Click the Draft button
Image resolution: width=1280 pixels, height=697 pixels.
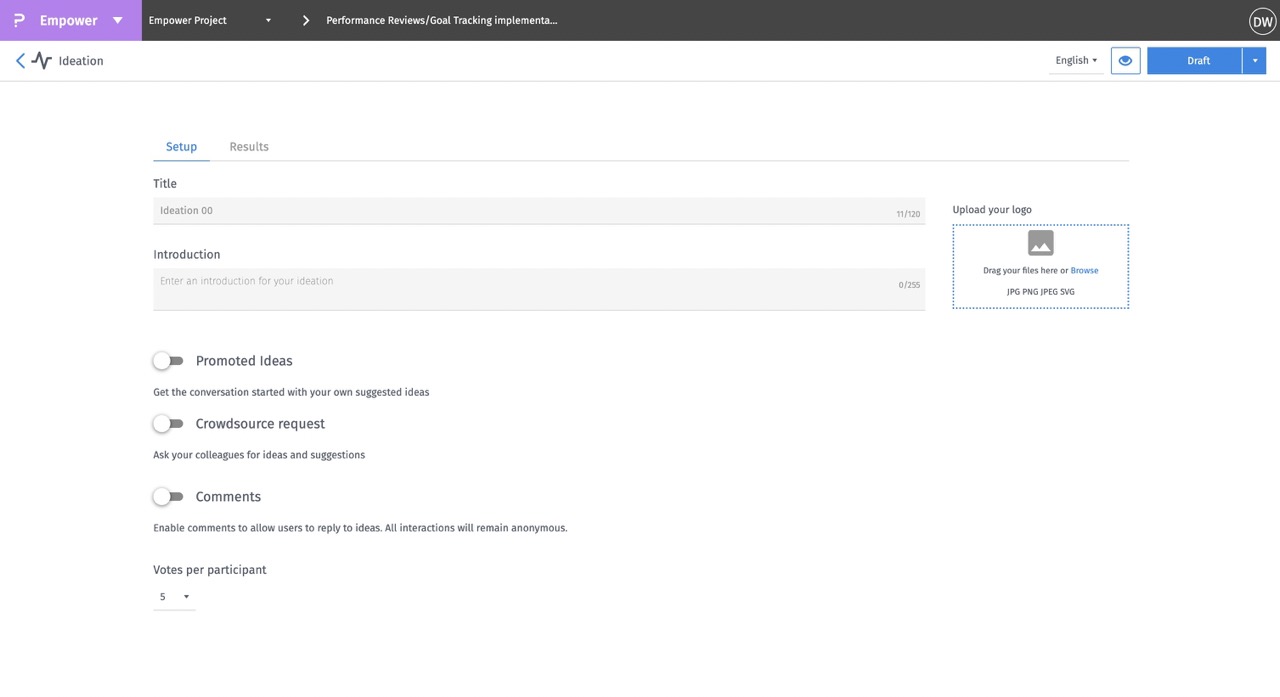[1198, 61]
